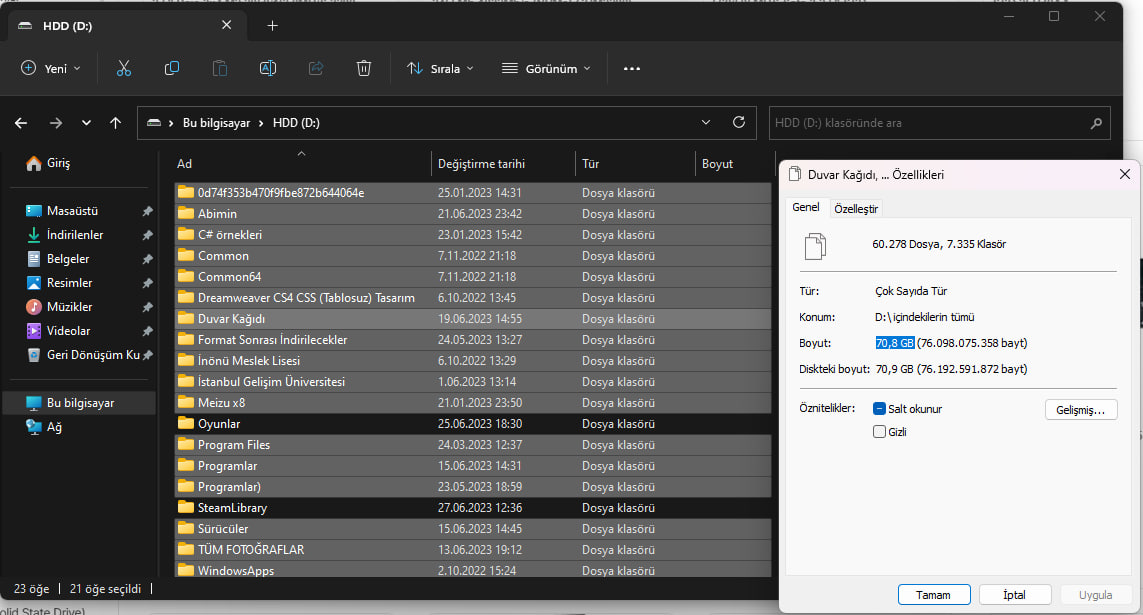Select Bu bilgisayar in navigation pane
Image resolution: width=1143 pixels, height=615 pixels.
(80, 403)
